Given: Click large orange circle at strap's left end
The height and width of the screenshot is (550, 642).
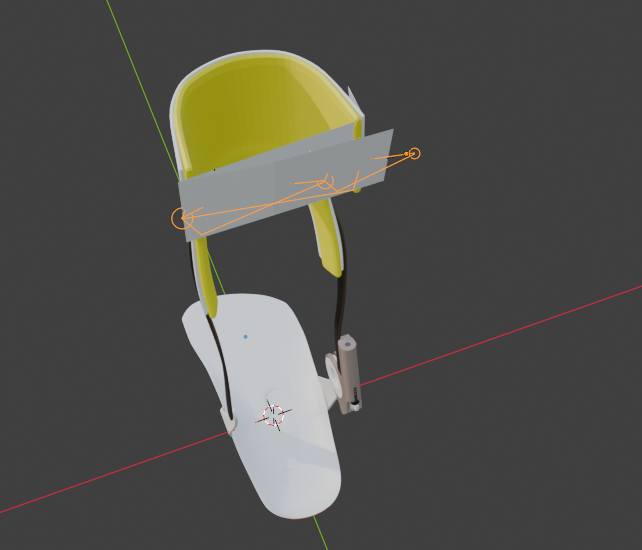Looking at the screenshot, I should tap(182, 218).
